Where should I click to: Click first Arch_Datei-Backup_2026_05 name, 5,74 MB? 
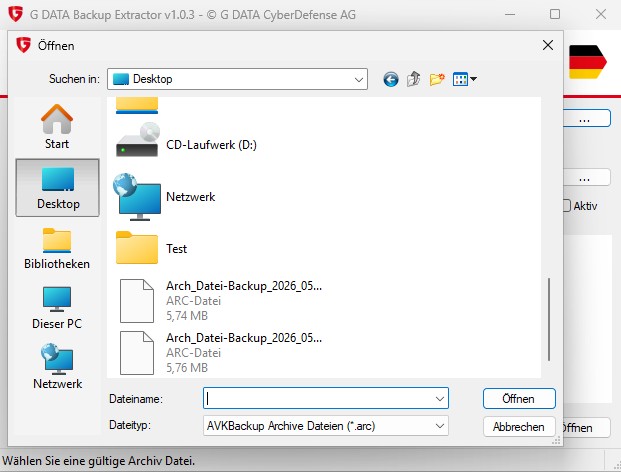click(x=244, y=286)
